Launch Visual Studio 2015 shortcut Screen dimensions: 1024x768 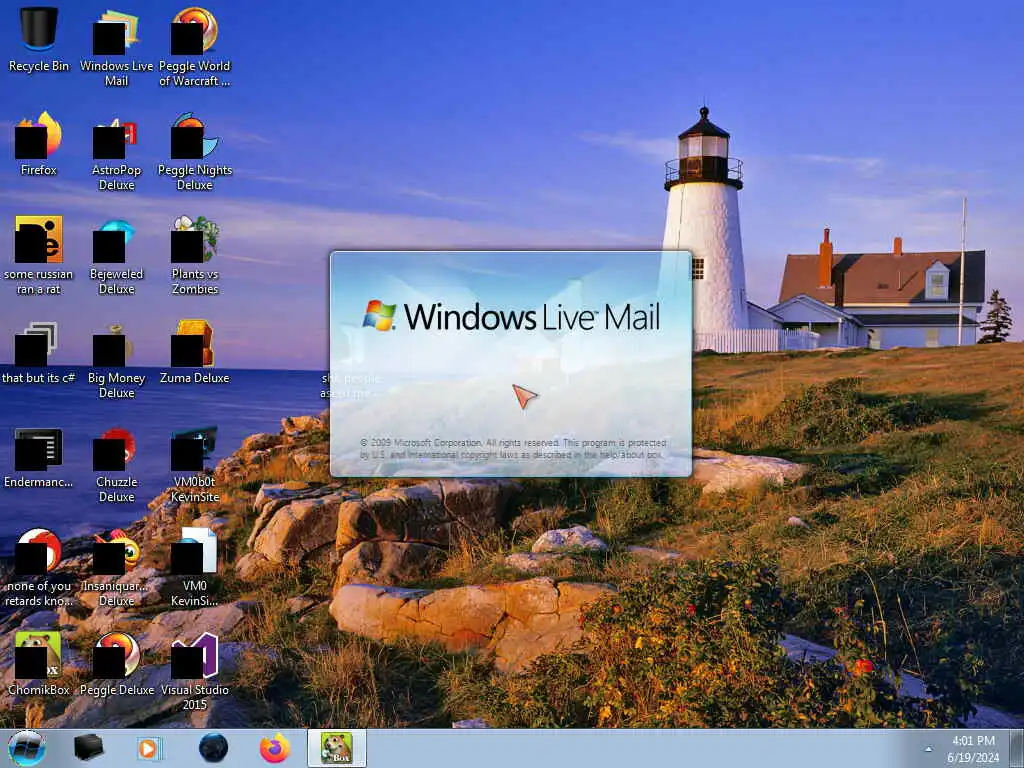coord(195,671)
